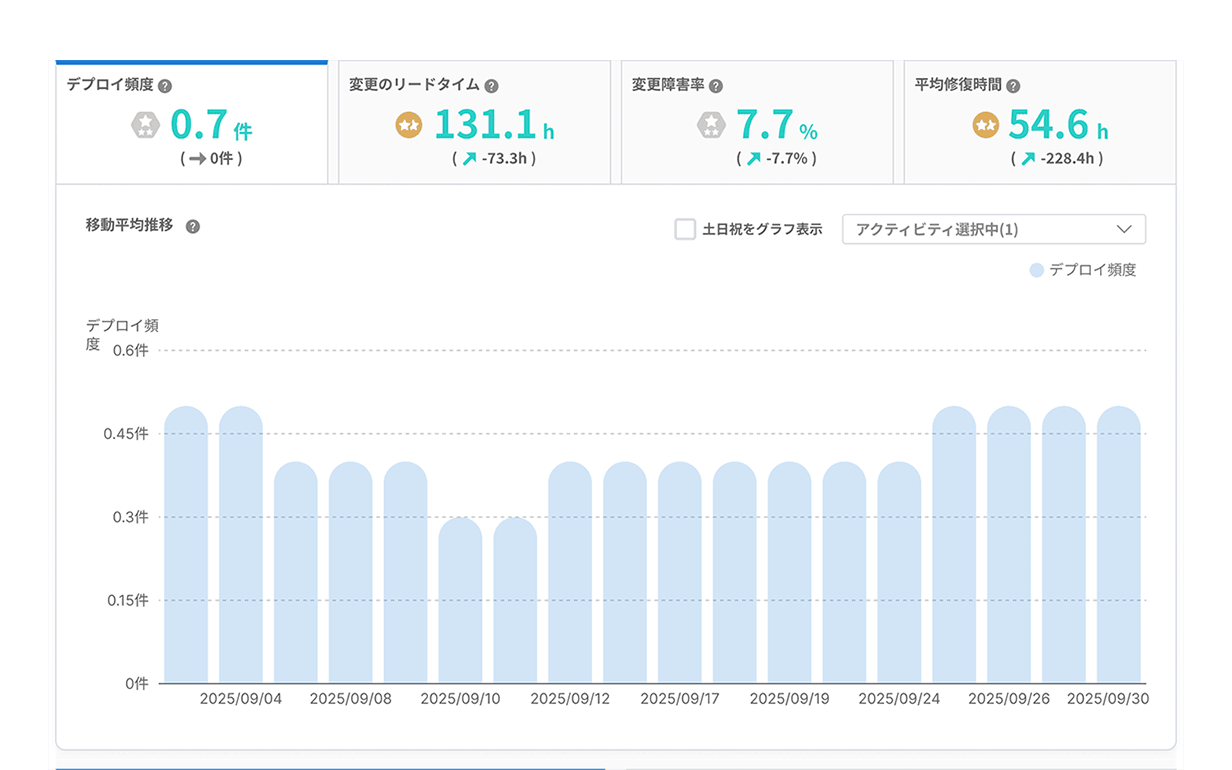1232x770 pixels.
Task: Open help icon next to 変更のリードタイム
Action: coord(491,86)
